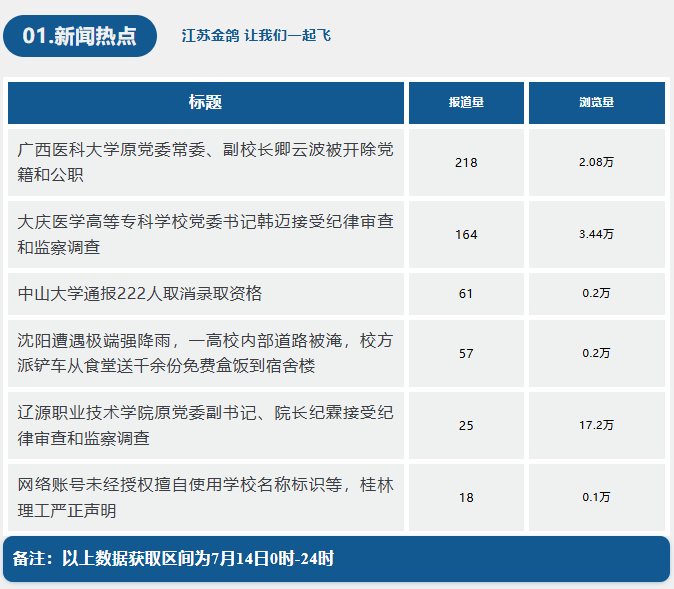Select the view count 3.44万
The height and width of the screenshot is (589, 674).
point(596,234)
